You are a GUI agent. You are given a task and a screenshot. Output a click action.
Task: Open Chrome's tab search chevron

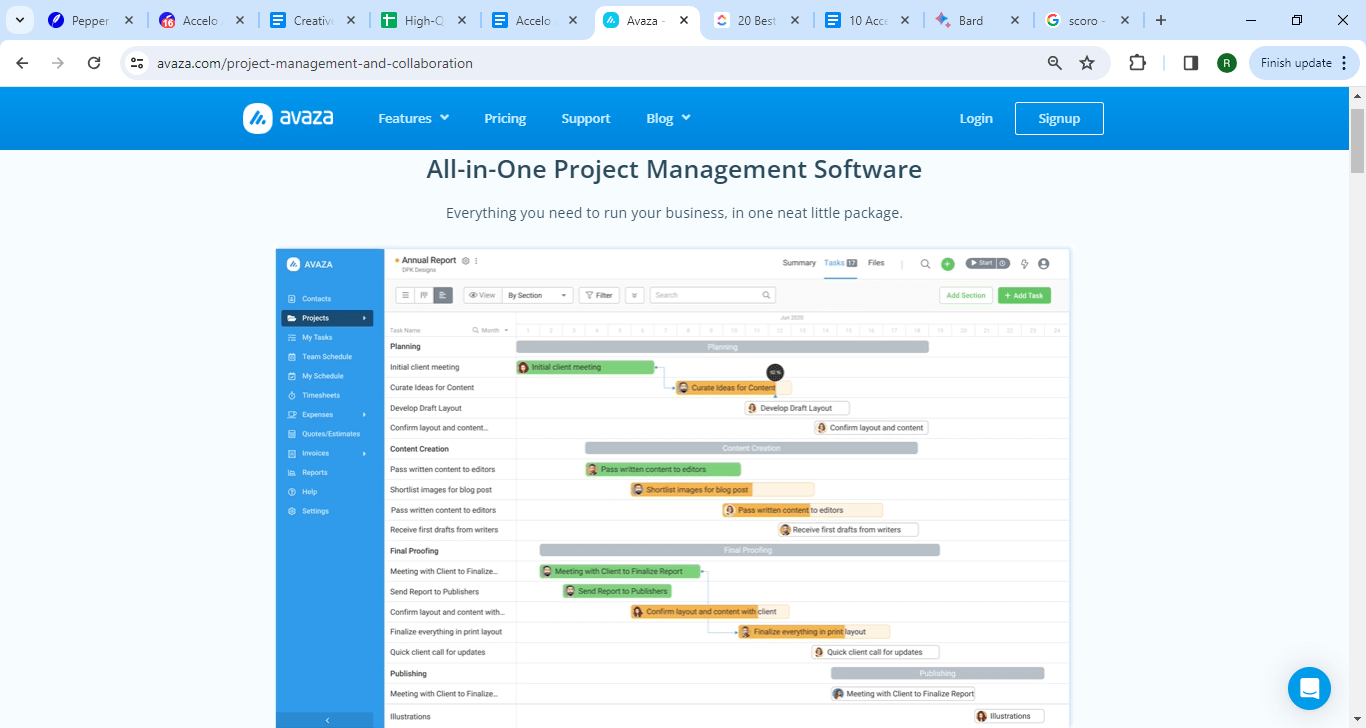click(x=20, y=20)
